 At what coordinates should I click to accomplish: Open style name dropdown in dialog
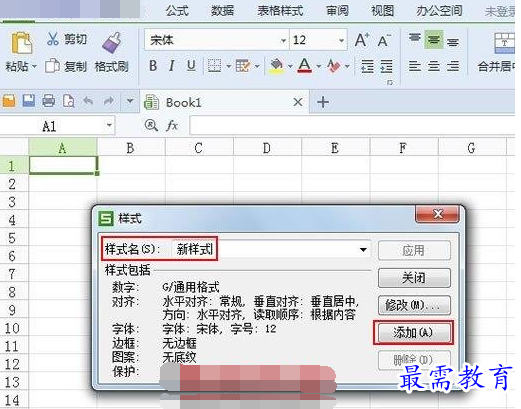tap(363, 249)
